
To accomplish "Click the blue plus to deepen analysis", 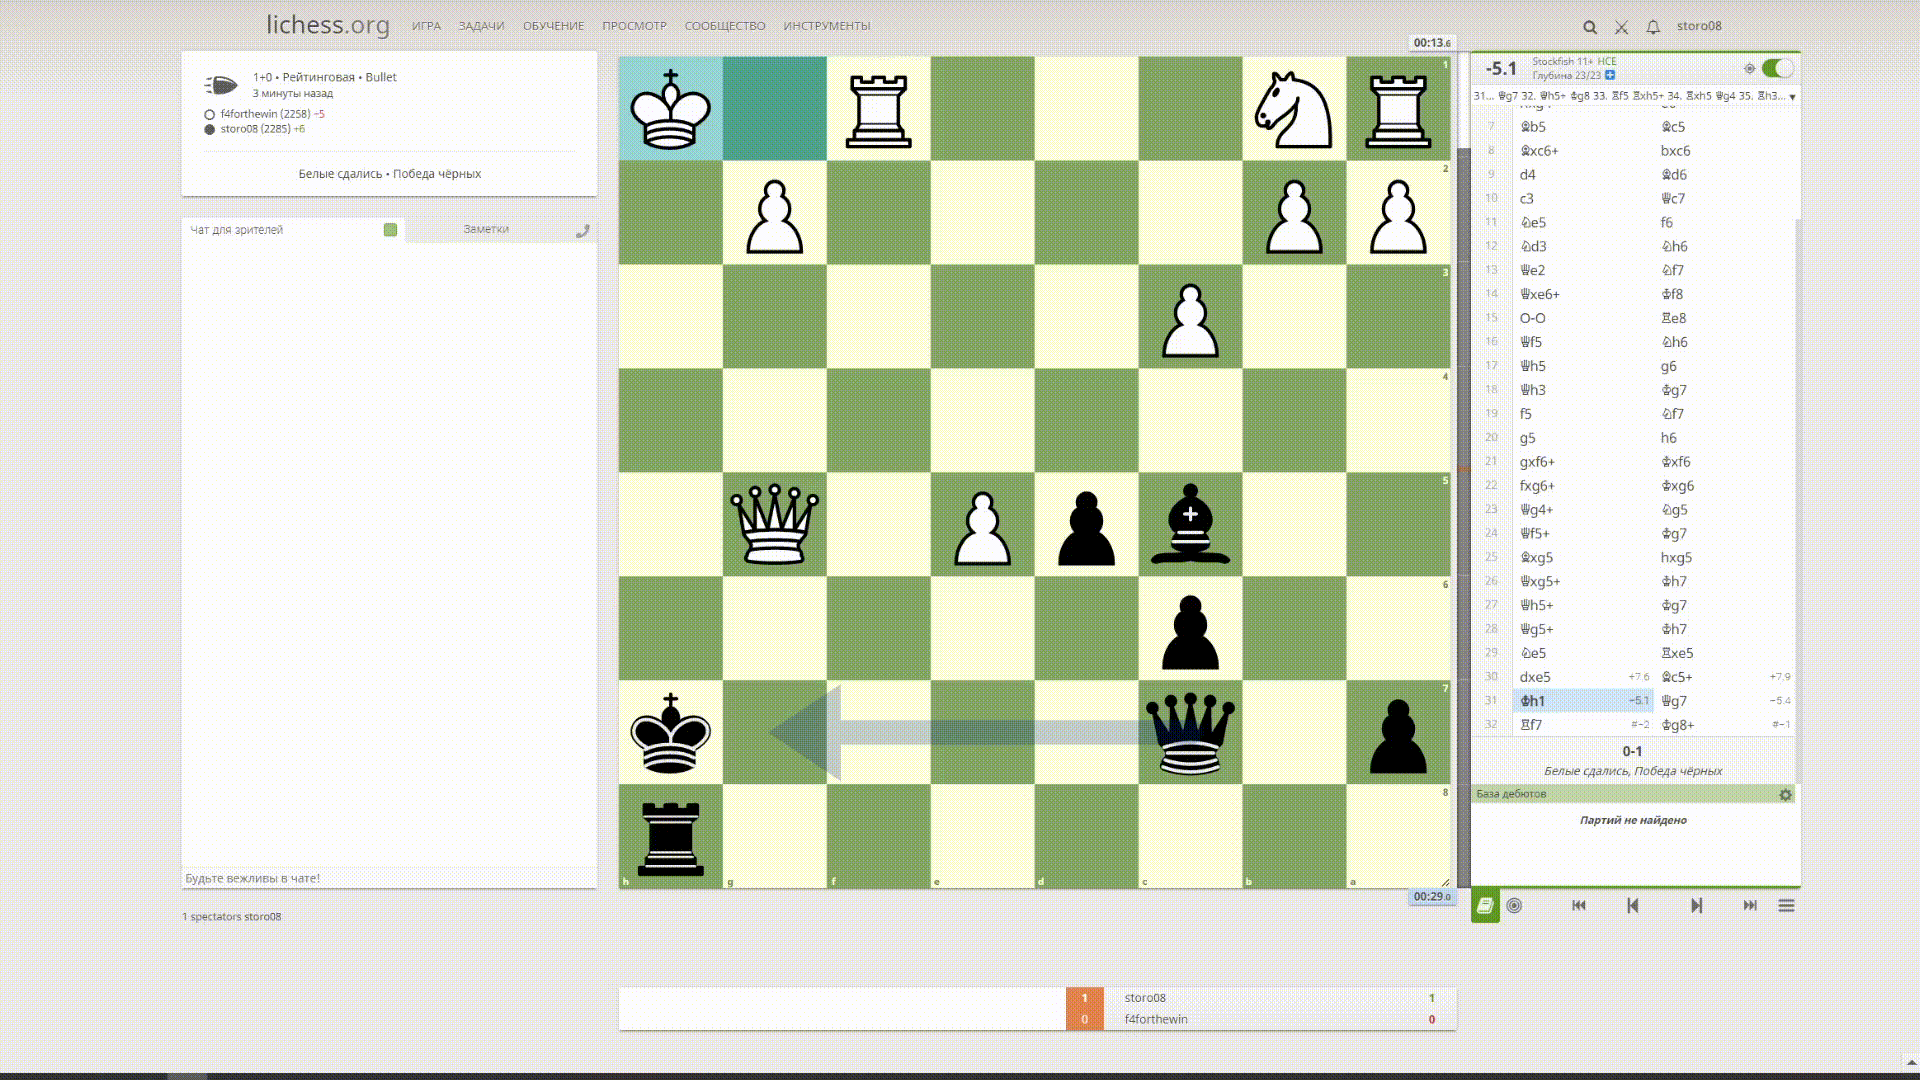I will pyautogui.click(x=1610, y=75).
